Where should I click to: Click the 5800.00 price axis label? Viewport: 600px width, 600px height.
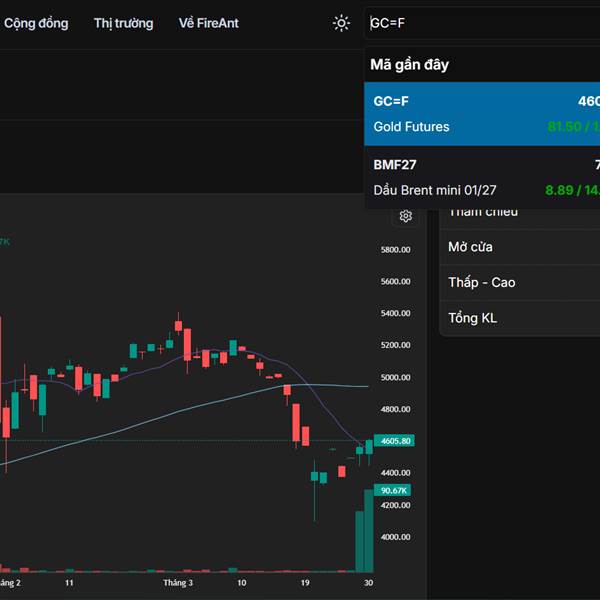pos(396,249)
